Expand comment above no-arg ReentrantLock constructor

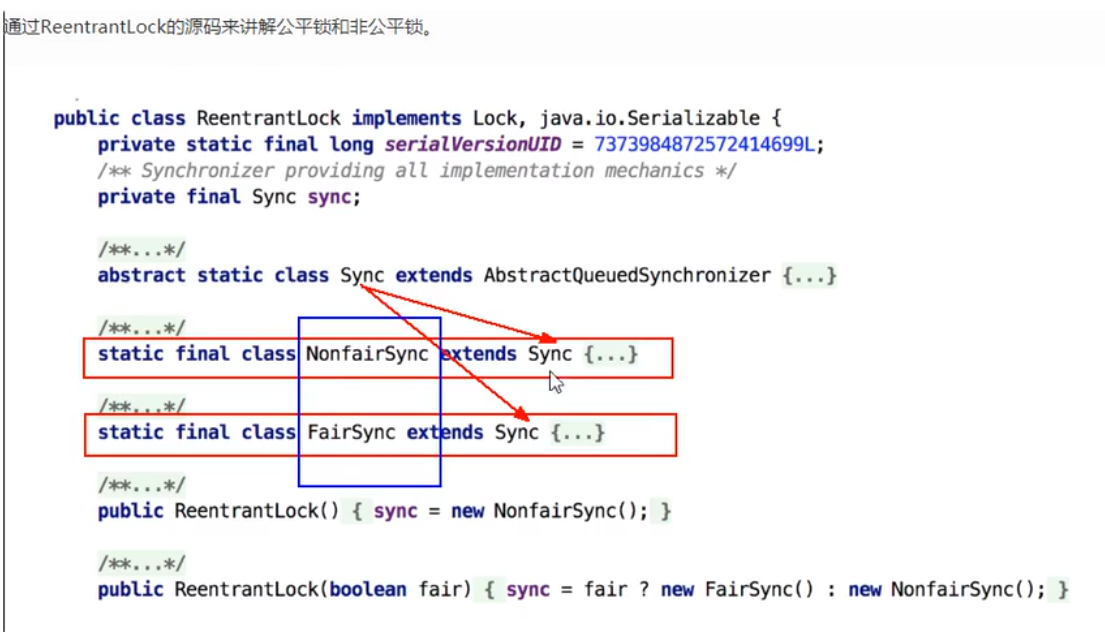(x=142, y=485)
